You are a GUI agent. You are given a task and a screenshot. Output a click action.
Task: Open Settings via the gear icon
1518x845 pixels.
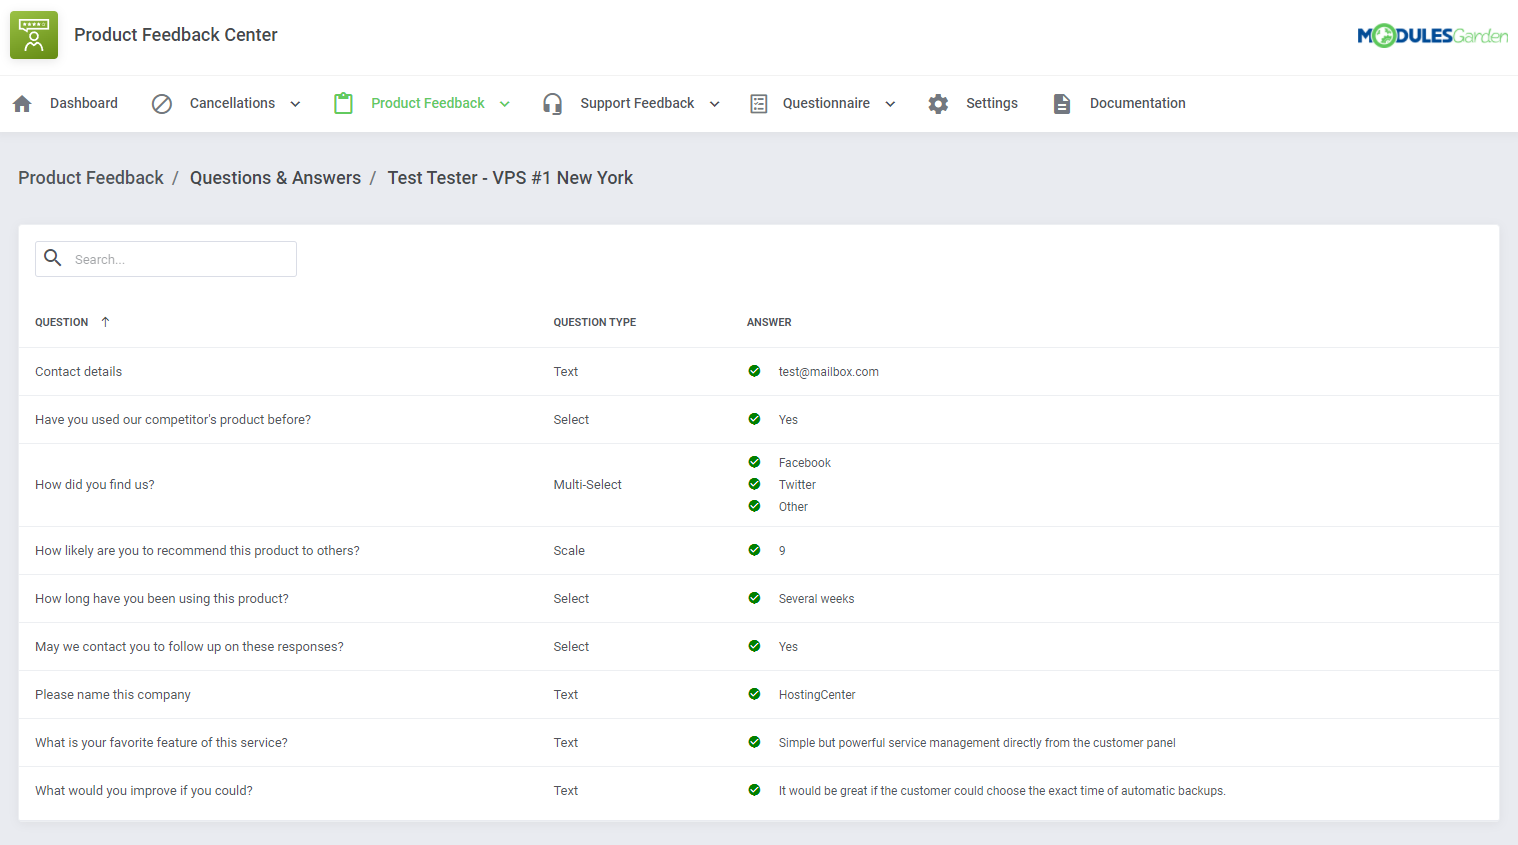[x=938, y=103]
